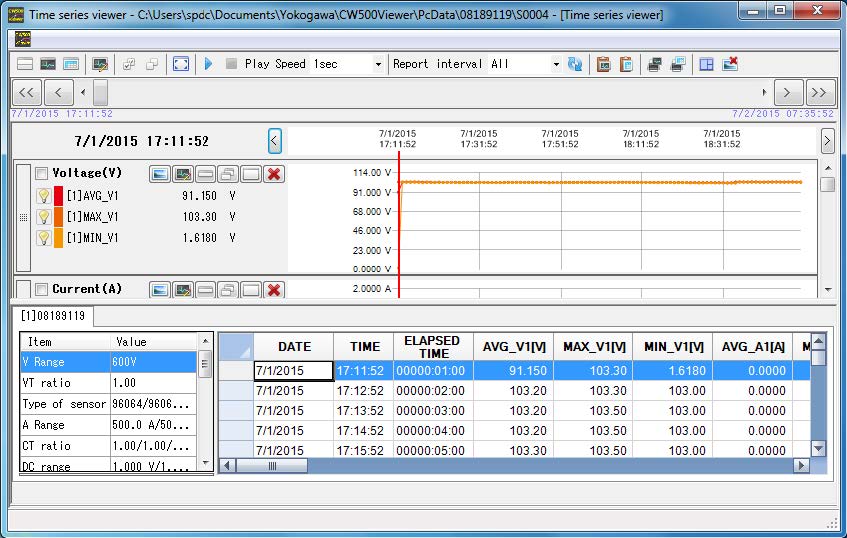Click the light orange MIN_V1 color swatch
Viewport: 847px width, 538px height.
(x=58, y=238)
